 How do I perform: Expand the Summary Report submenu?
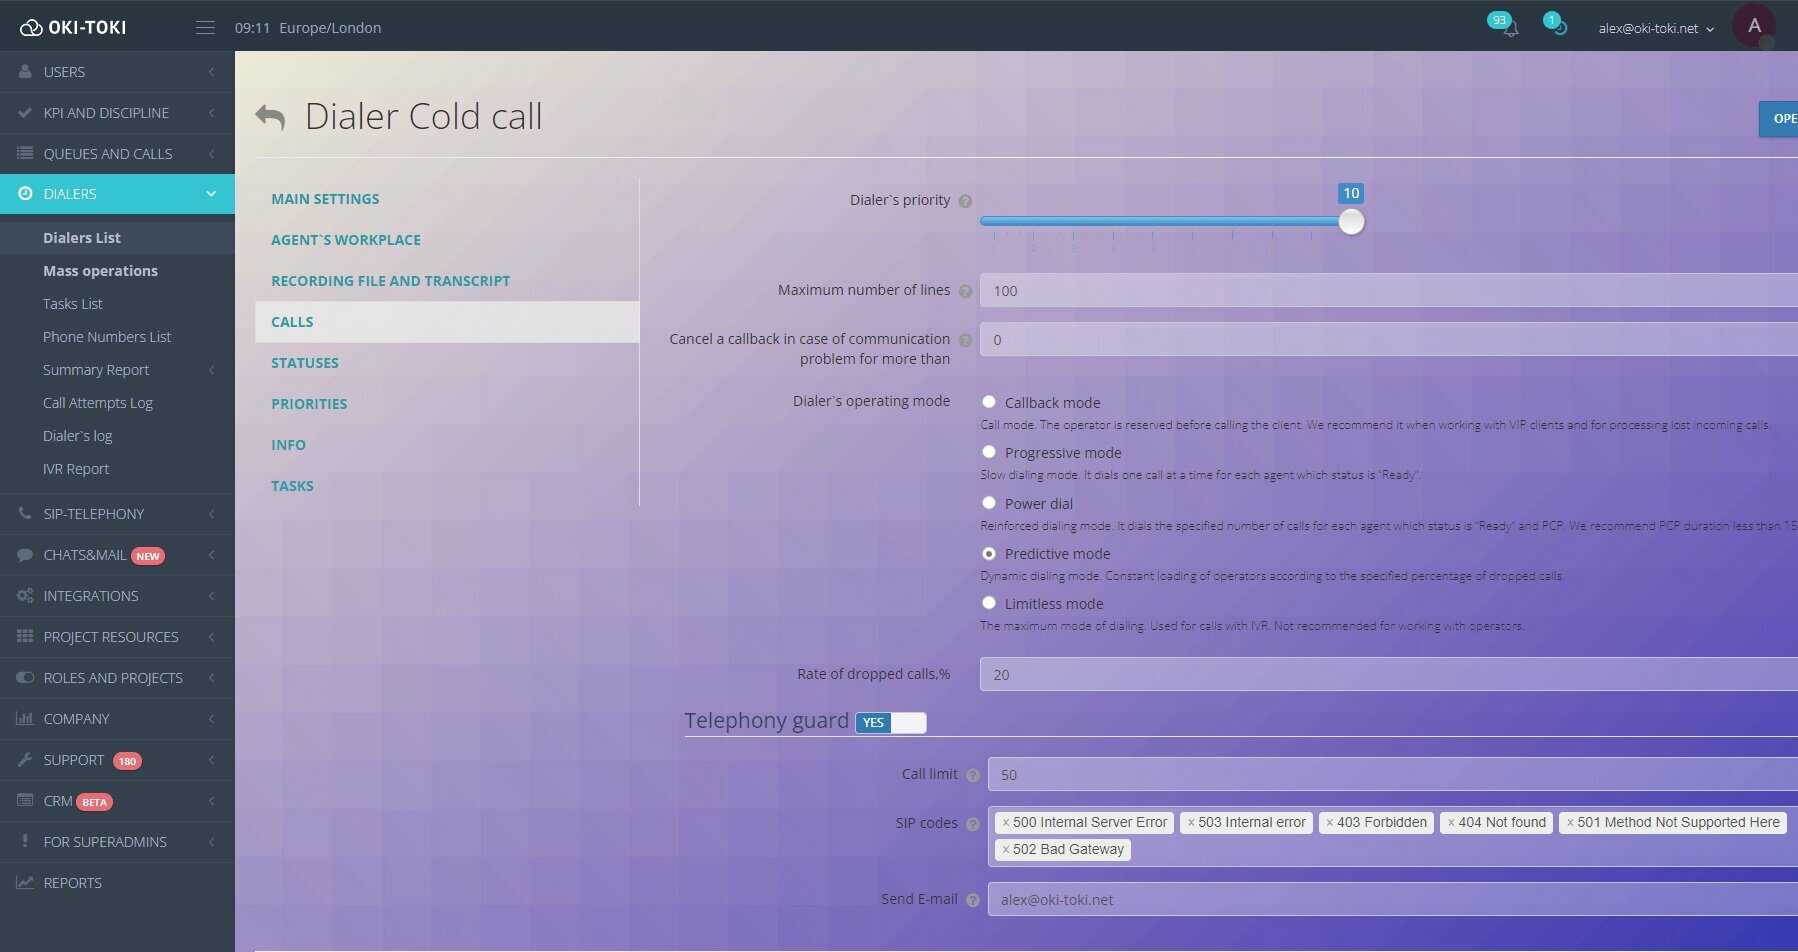tap(212, 370)
